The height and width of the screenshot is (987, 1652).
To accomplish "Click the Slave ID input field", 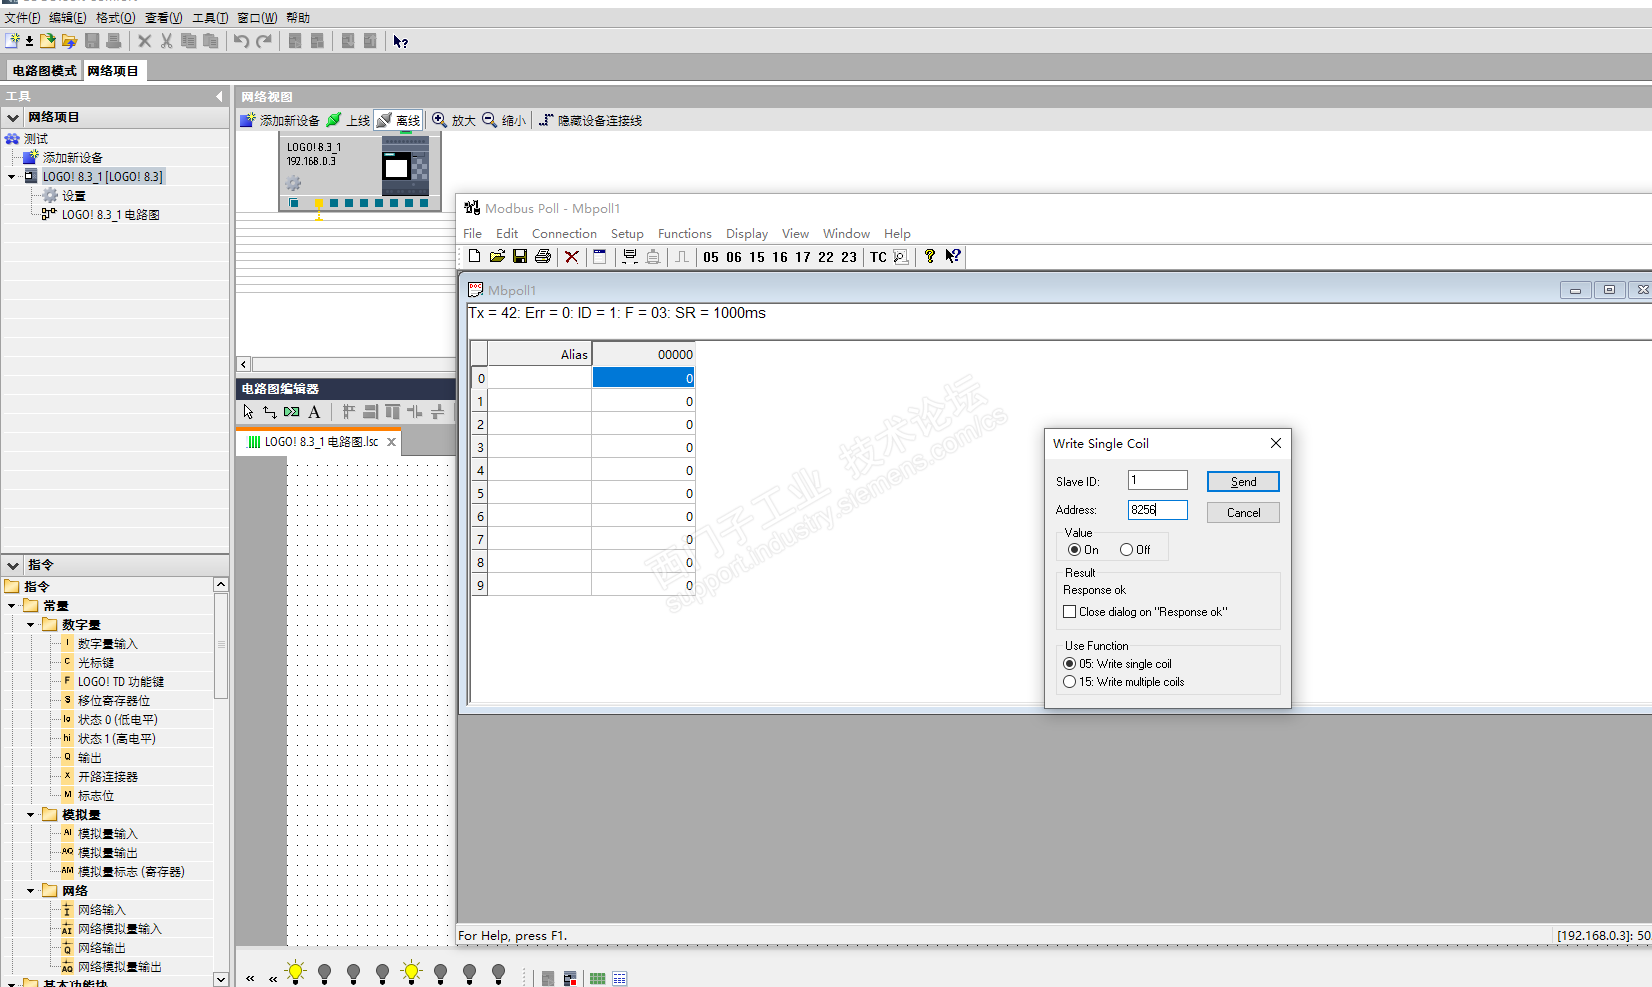I will coord(1158,480).
